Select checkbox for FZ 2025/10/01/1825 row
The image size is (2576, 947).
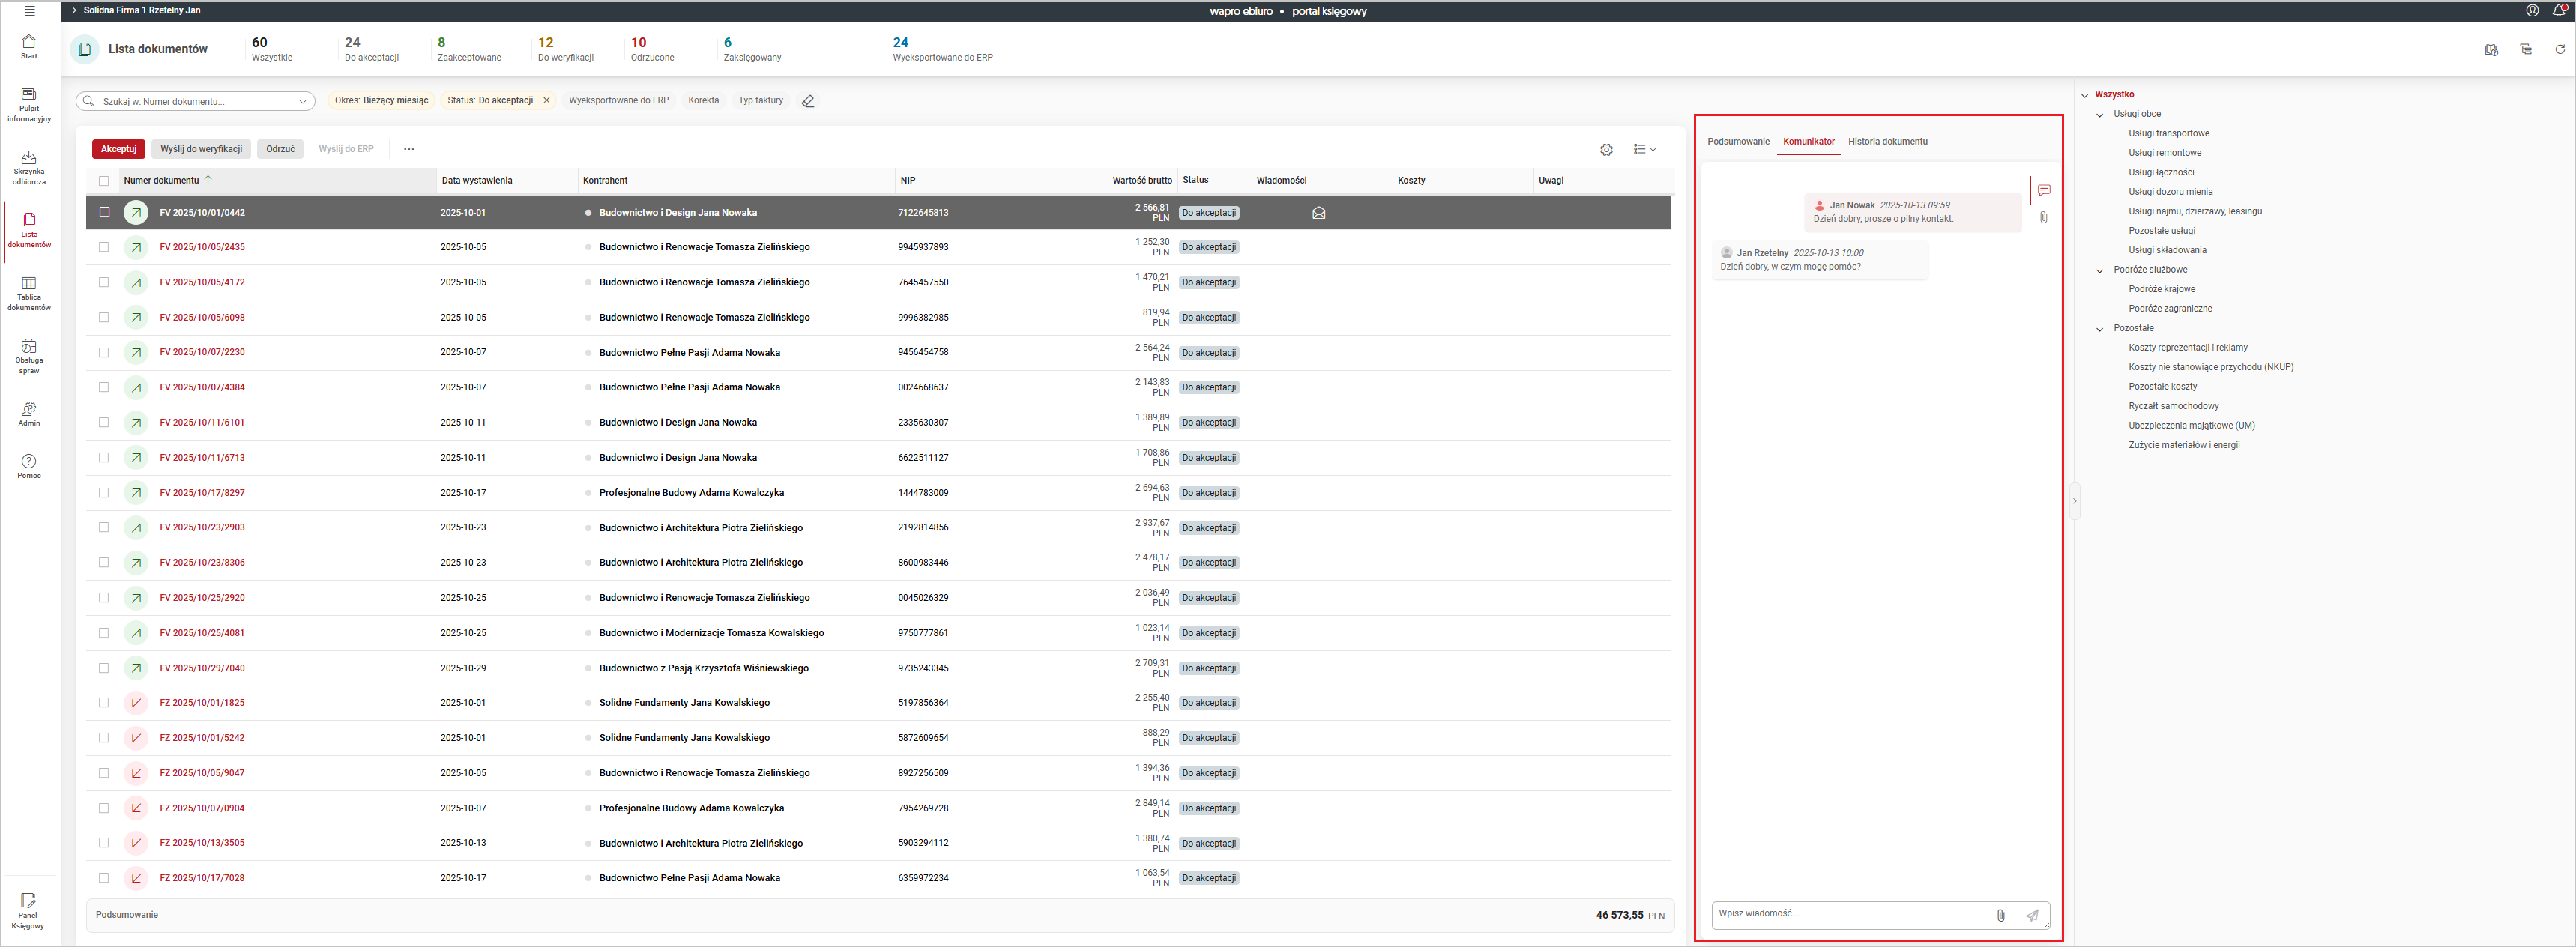104,703
